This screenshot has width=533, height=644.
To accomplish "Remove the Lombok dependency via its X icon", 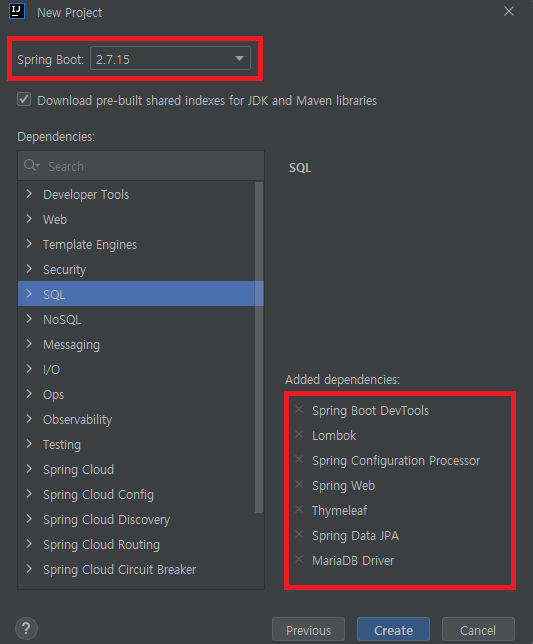I will [x=299, y=434].
